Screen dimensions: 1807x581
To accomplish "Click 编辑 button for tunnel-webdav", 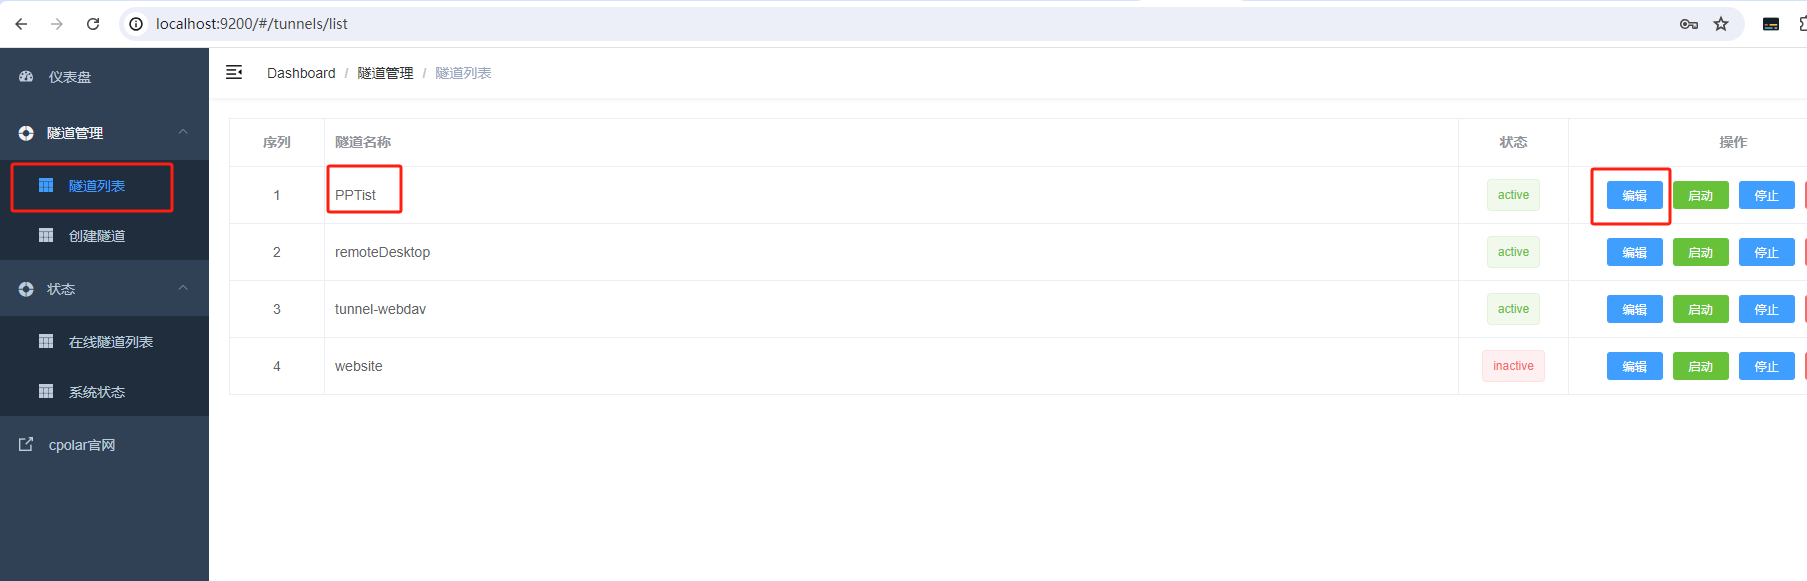I will 1634,309.
